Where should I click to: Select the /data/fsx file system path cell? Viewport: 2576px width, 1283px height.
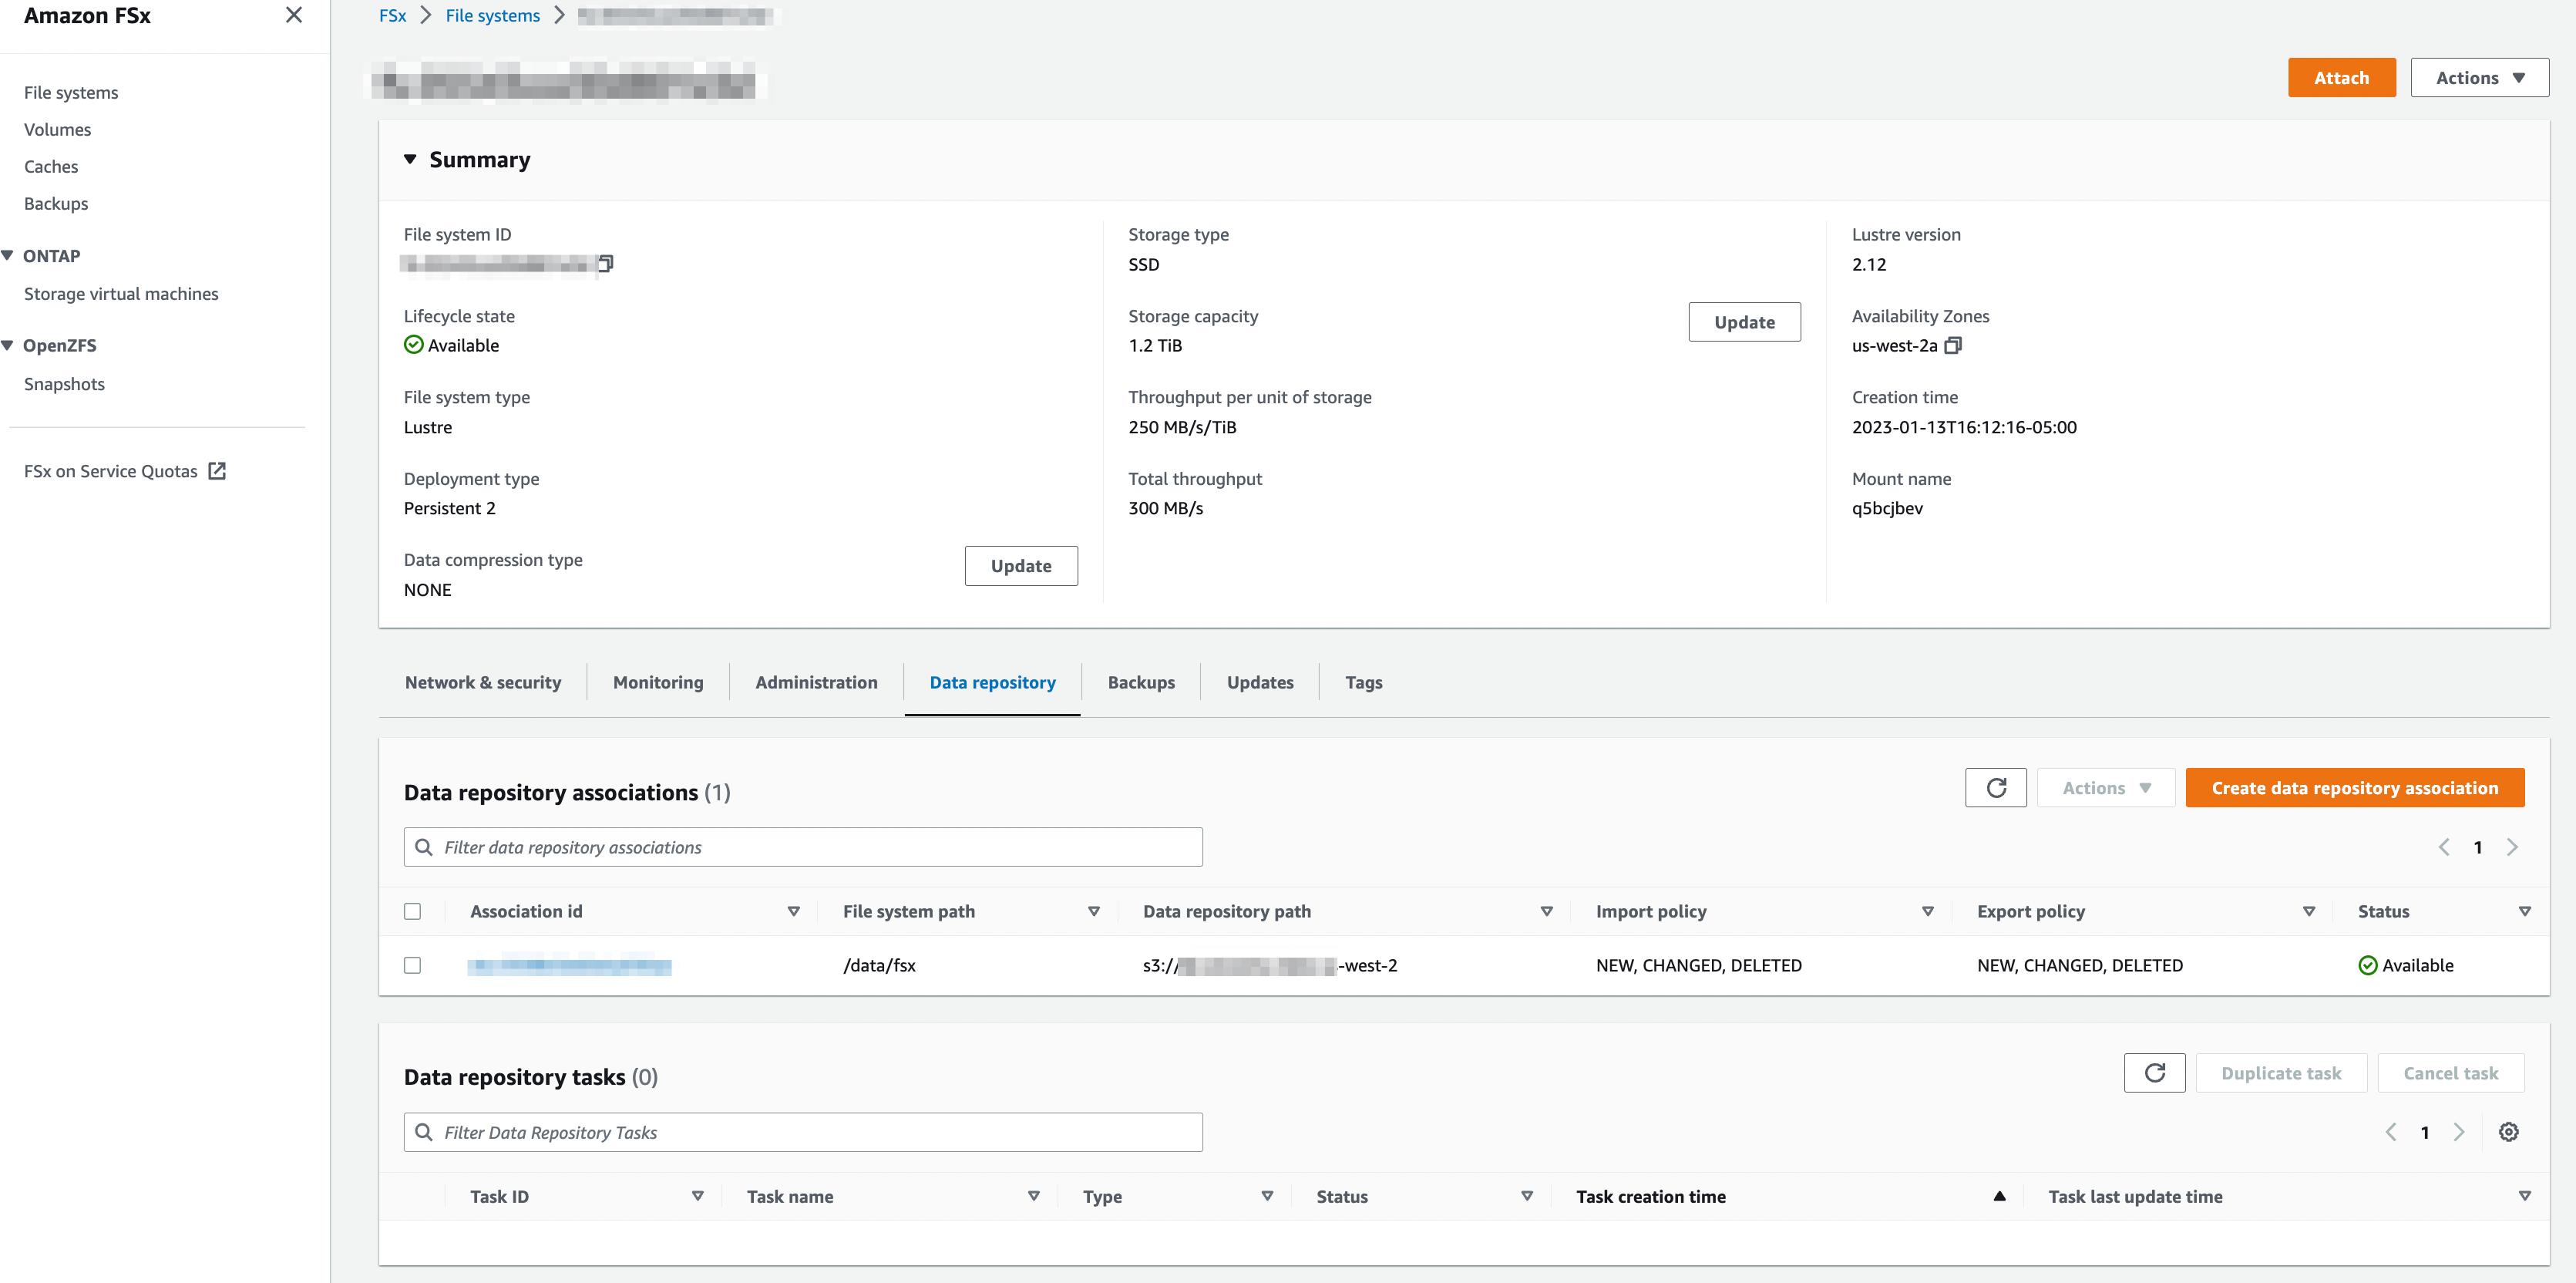(879, 966)
